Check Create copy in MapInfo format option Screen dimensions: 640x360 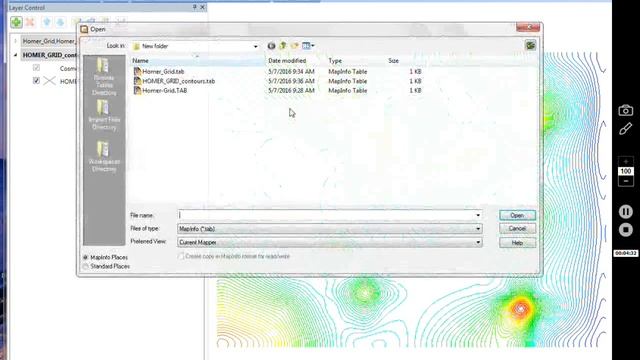click(181, 256)
